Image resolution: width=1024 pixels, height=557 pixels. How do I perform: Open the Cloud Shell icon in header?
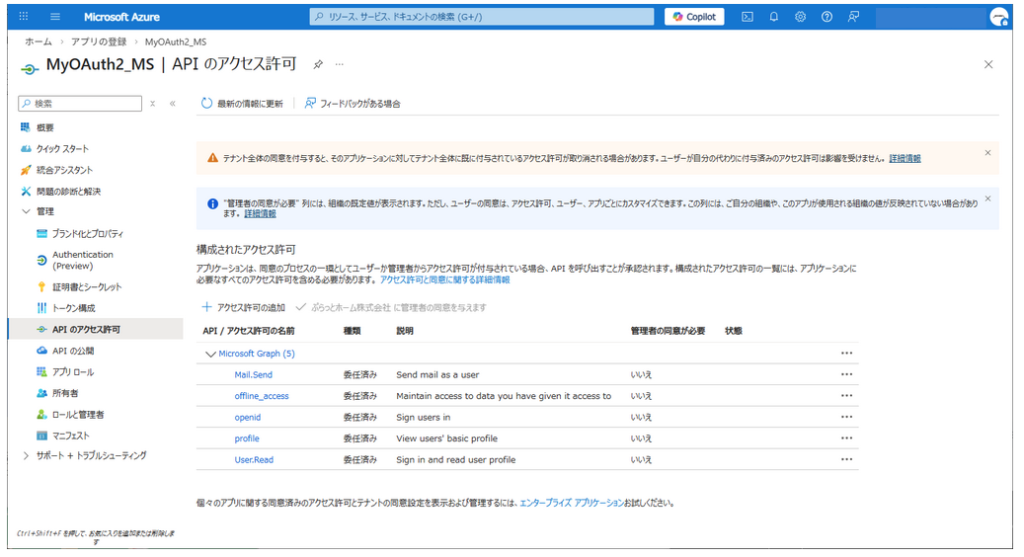[x=747, y=17]
